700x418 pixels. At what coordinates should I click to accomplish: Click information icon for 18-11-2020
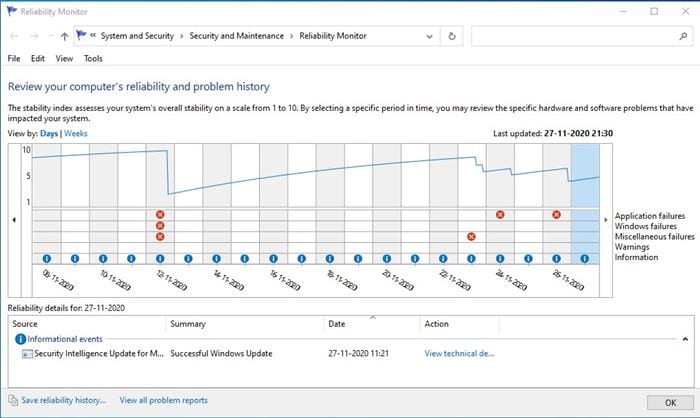point(330,258)
